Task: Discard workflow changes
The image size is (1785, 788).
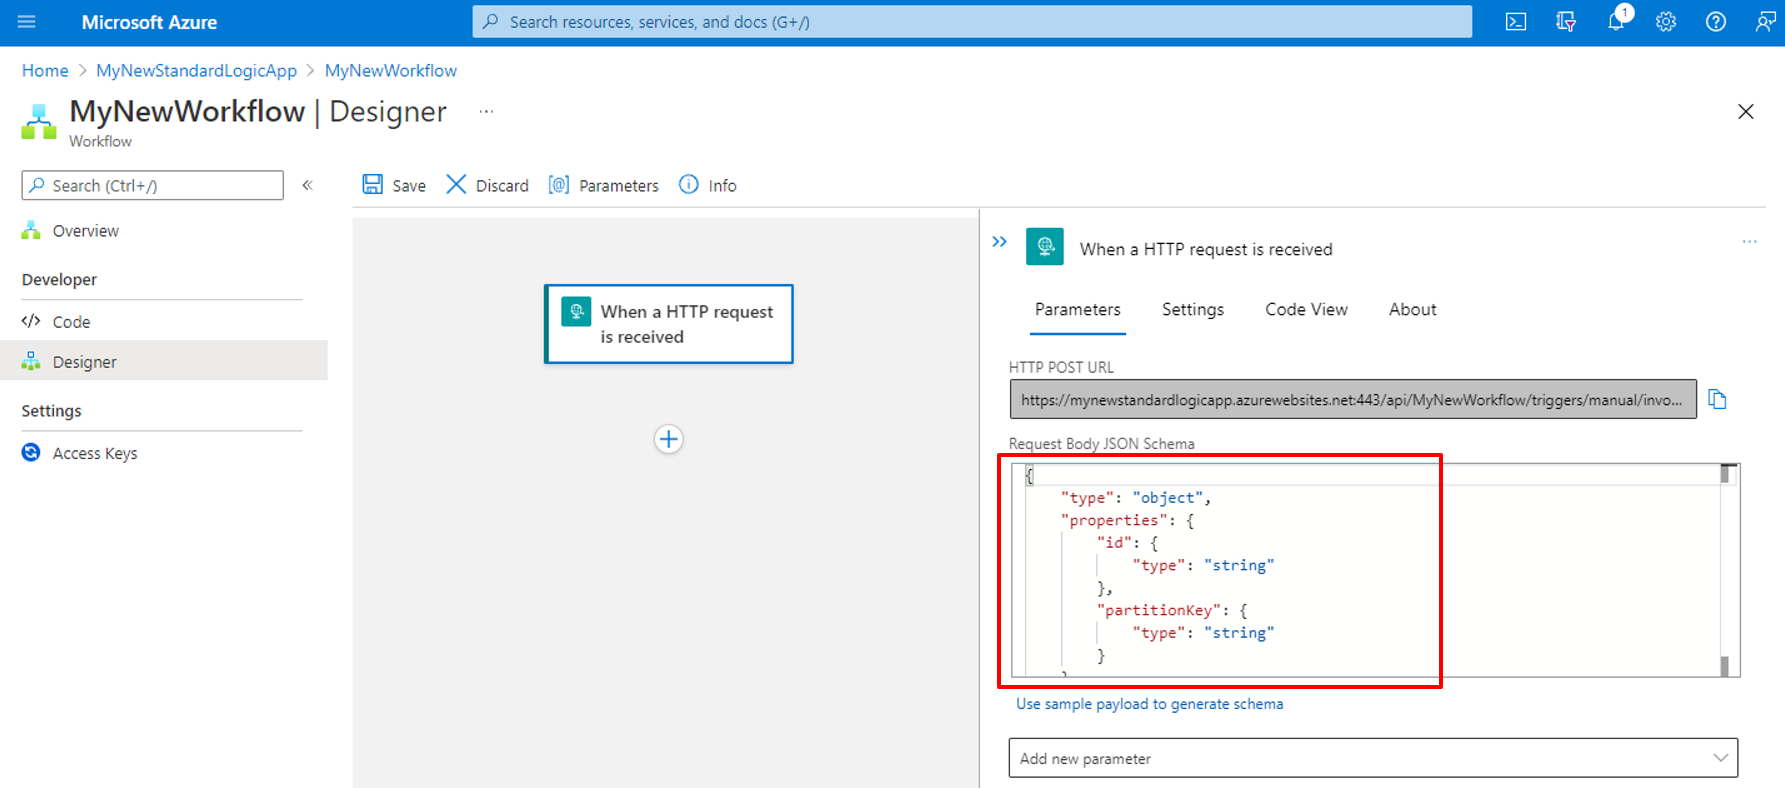Action: point(487,185)
